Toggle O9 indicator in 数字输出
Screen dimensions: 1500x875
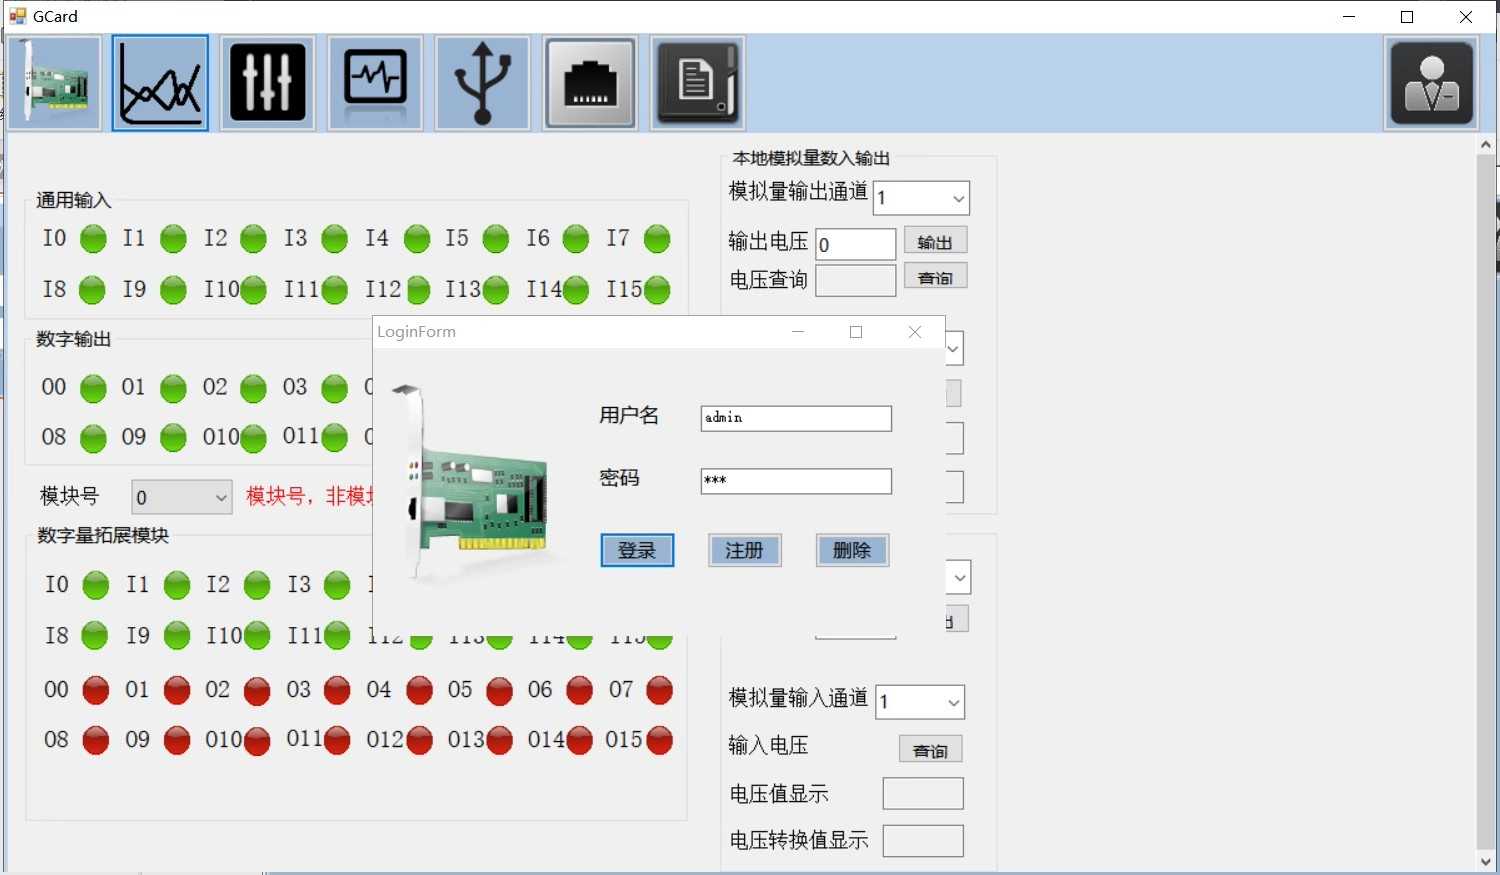(x=173, y=438)
